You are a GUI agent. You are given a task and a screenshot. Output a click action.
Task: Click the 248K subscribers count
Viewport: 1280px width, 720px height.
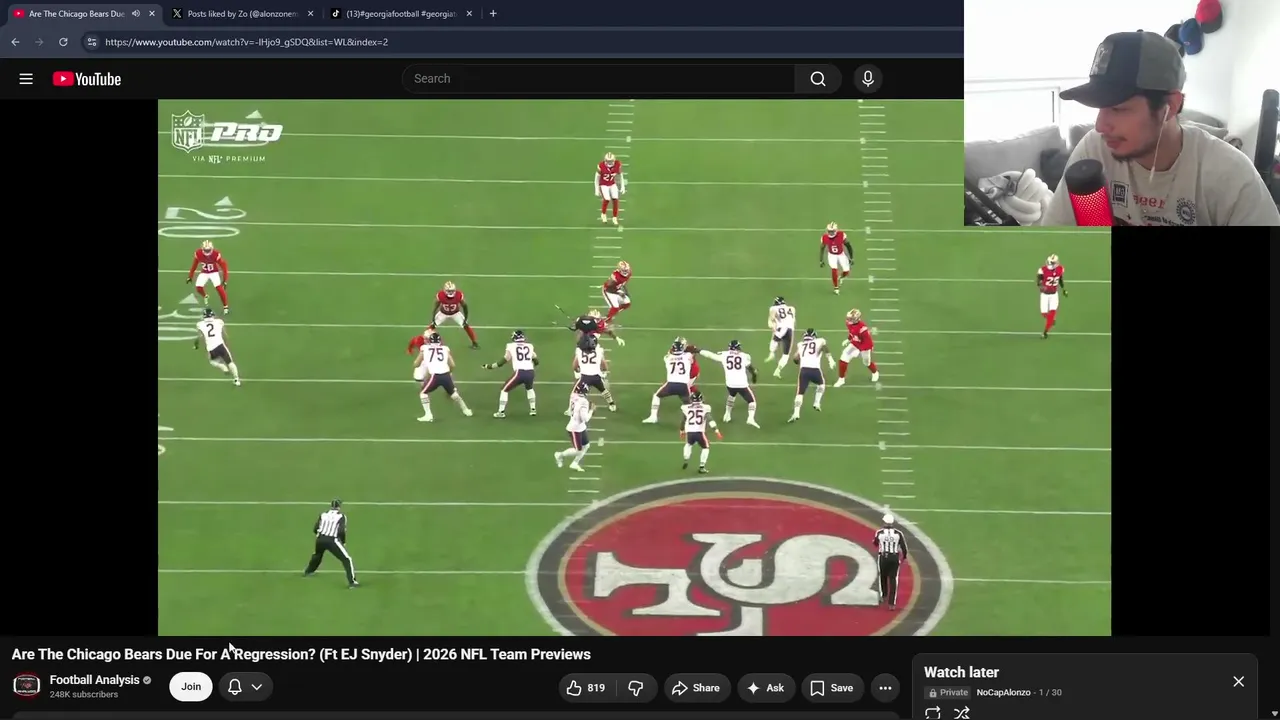point(84,695)
